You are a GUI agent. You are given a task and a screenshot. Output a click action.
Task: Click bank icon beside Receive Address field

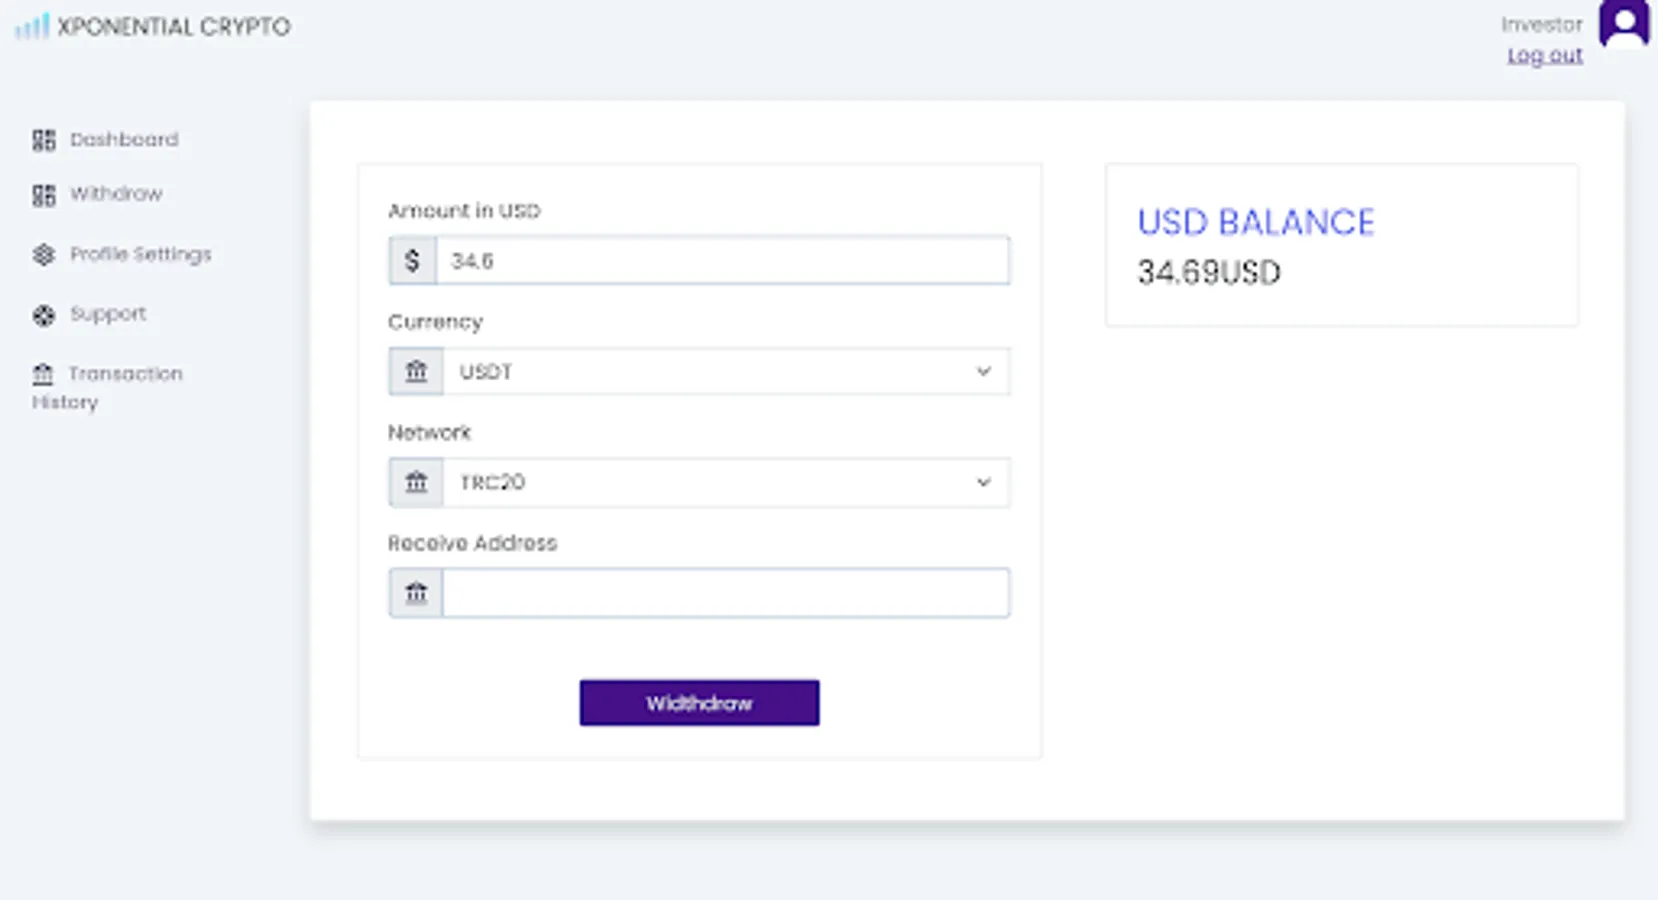click(x=416, y=593)
